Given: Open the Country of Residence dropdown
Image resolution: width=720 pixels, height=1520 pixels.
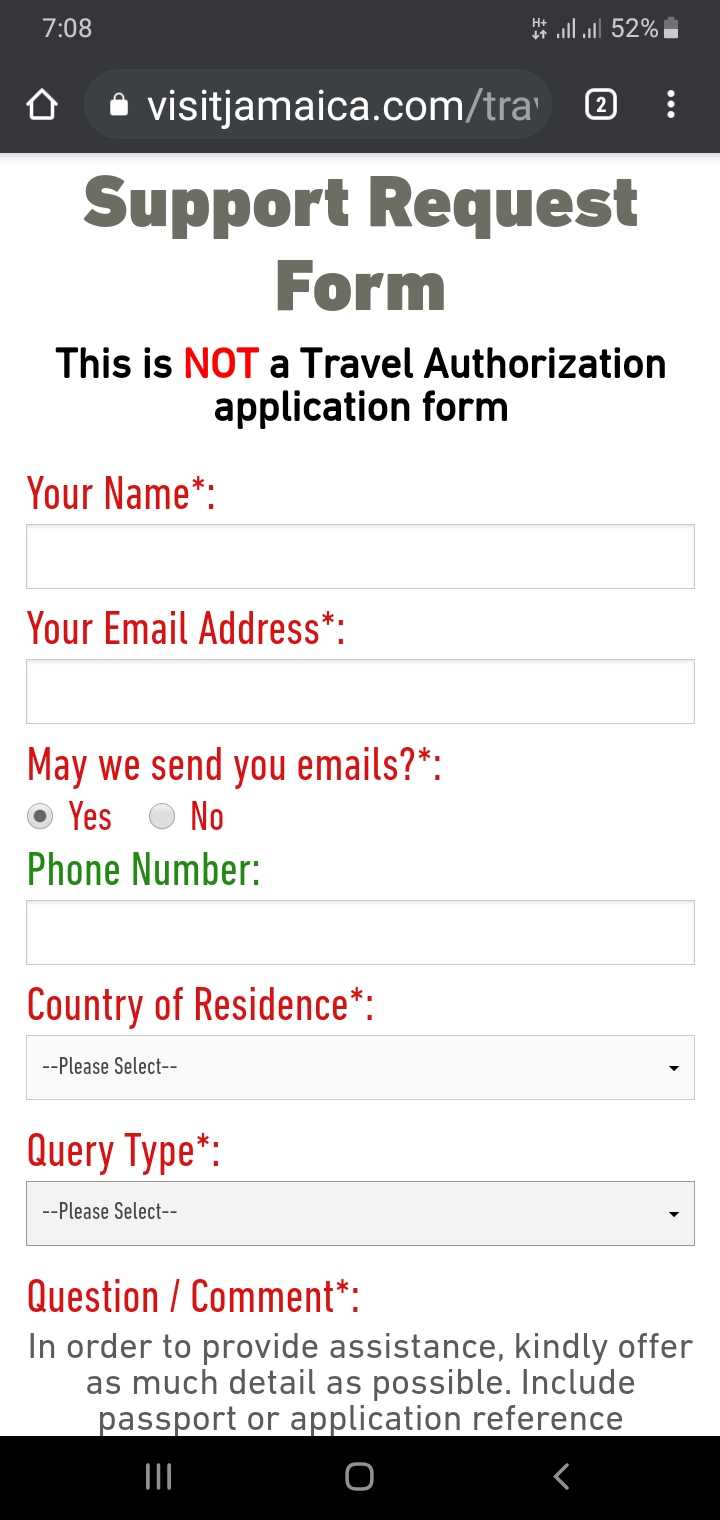Looking at the screenshot, I should coord(360,1067).
